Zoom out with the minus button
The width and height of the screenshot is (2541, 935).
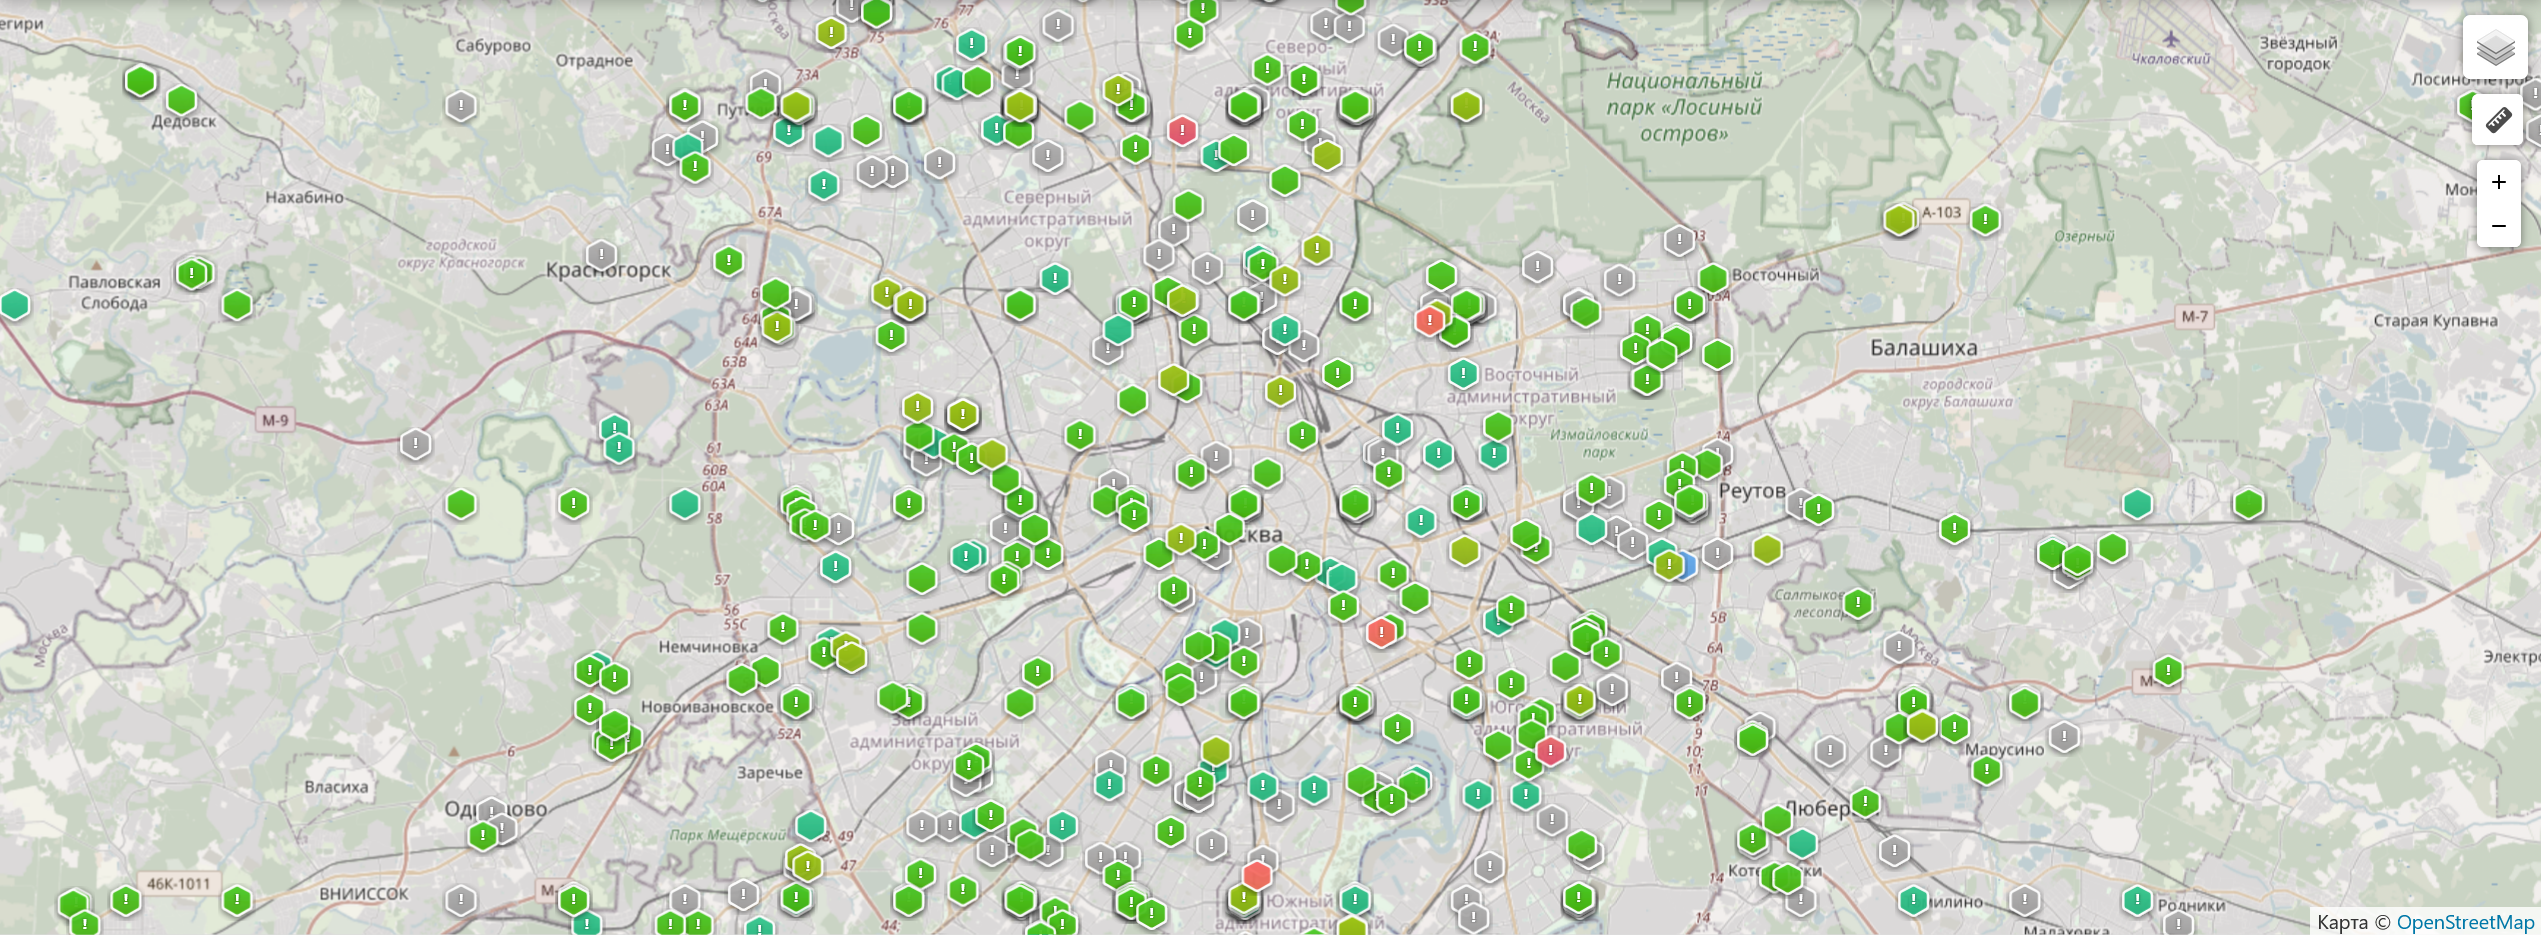[x=2498, y=226]
